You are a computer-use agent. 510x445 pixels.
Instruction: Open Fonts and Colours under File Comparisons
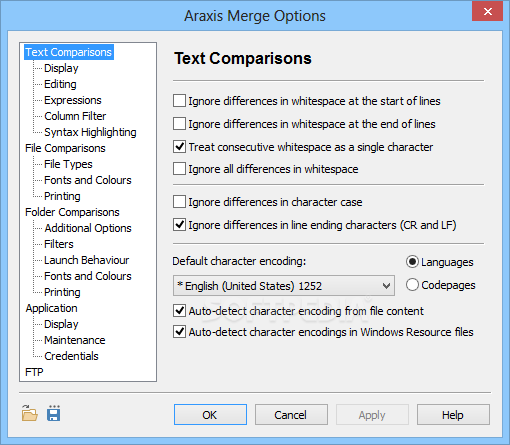88,180
